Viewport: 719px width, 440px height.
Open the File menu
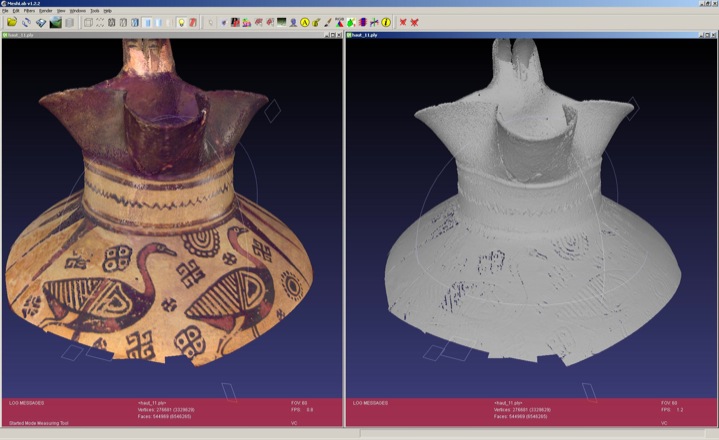(5, 11)
